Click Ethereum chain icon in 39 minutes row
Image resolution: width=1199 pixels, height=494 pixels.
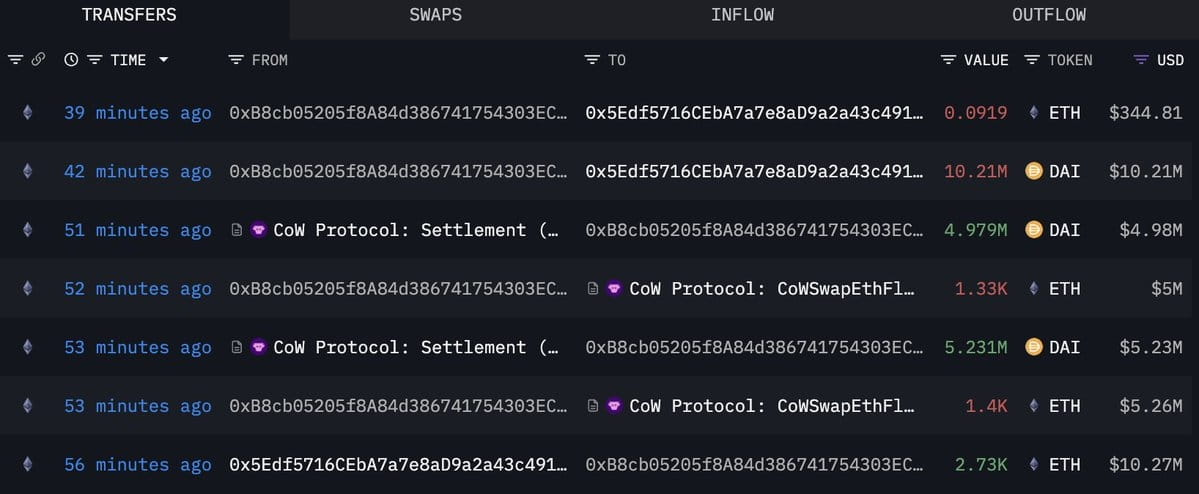click(x=28, y=113)
